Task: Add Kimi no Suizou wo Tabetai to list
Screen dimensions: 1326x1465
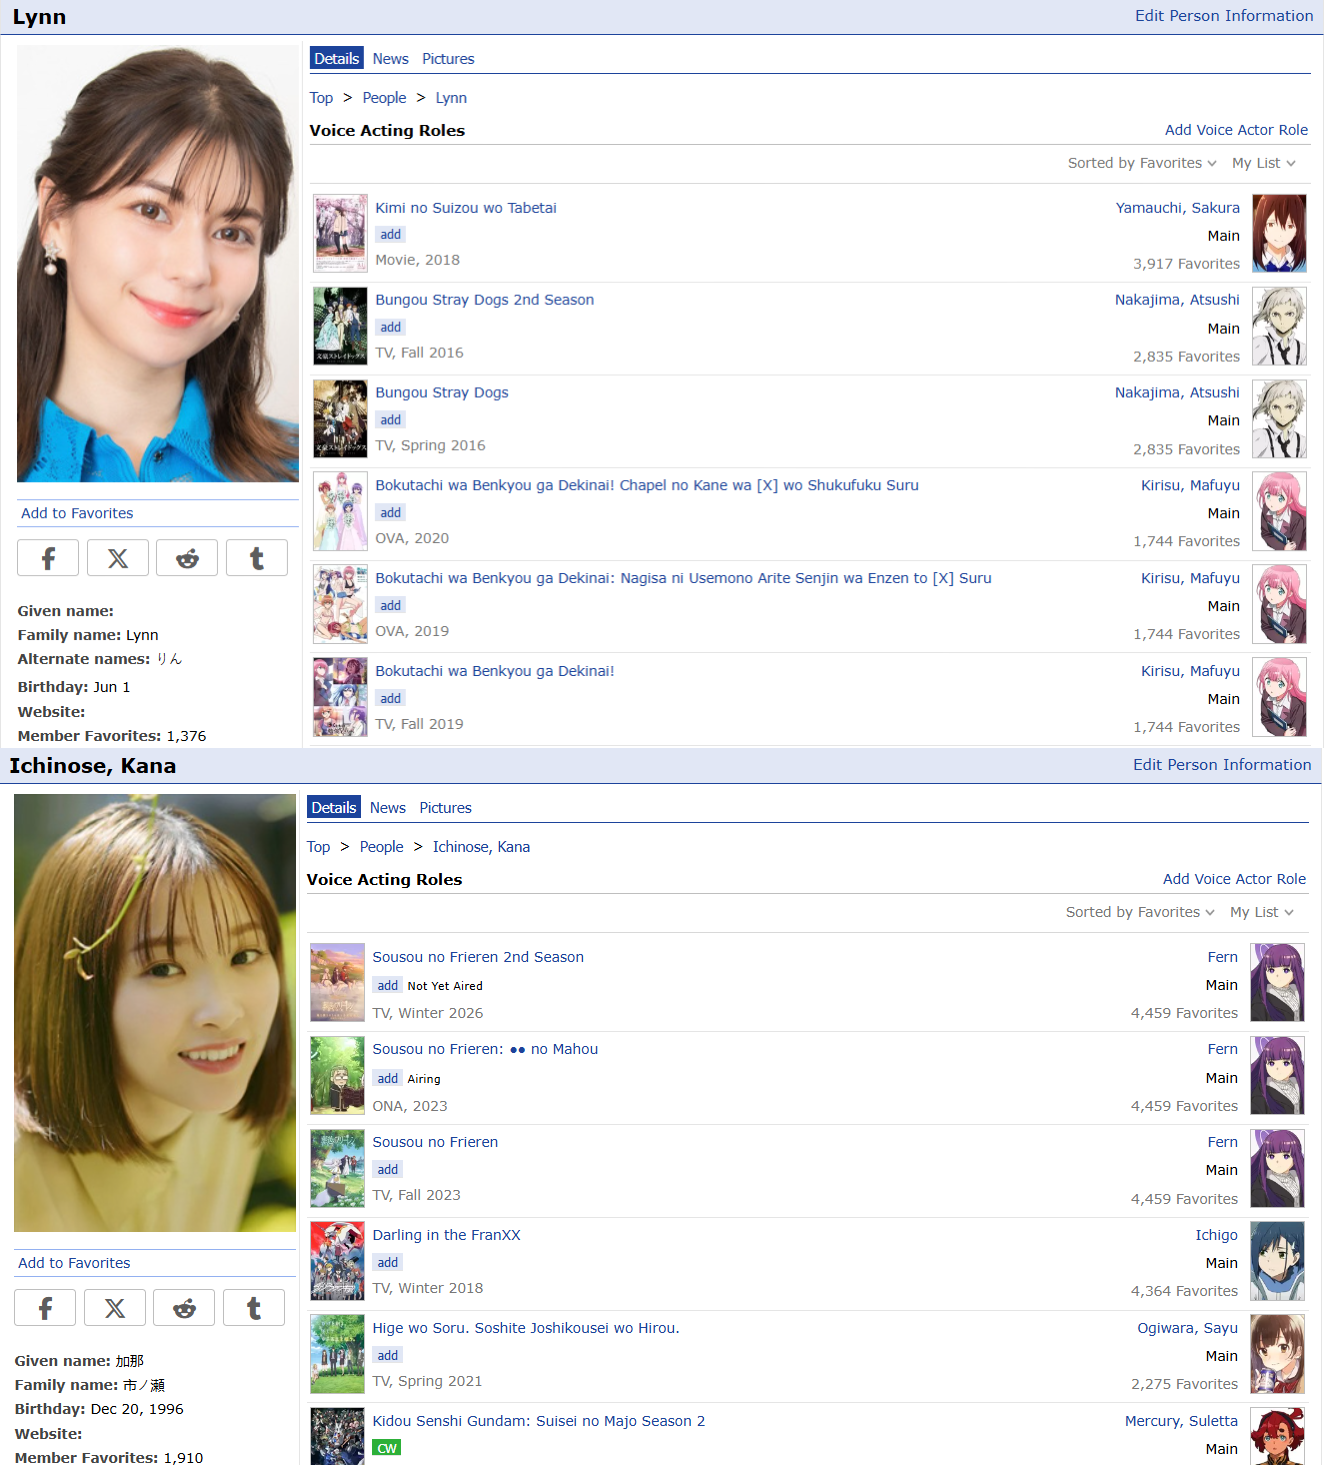Action: 390,235
